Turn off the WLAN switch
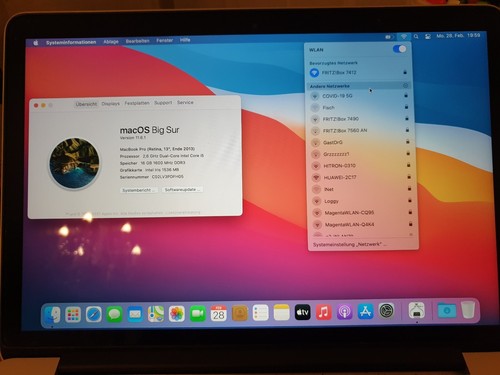Image resolution: width=500 pixels, height=375 pixels. click(399, 49)
